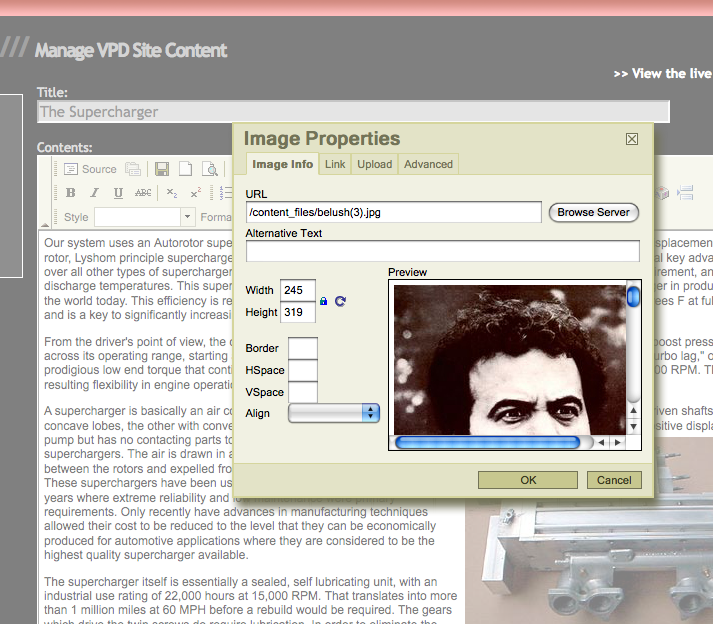Click the numbered list icon
The height and width of the screenshot is (624, 713).
[226, 193]
